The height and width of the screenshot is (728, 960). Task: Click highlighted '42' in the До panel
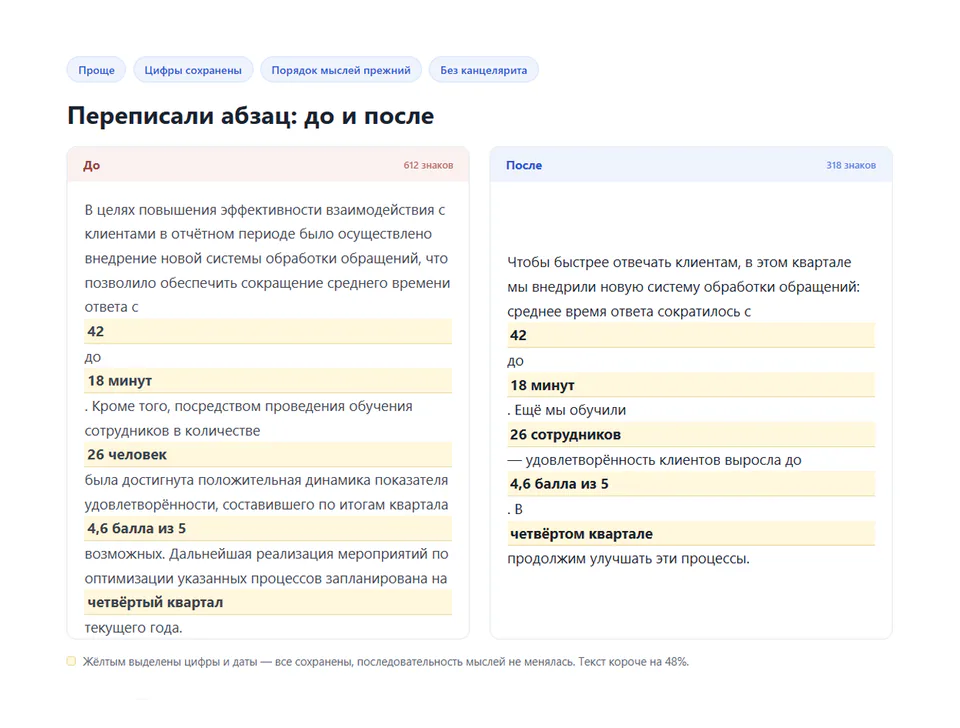(268, 331)
